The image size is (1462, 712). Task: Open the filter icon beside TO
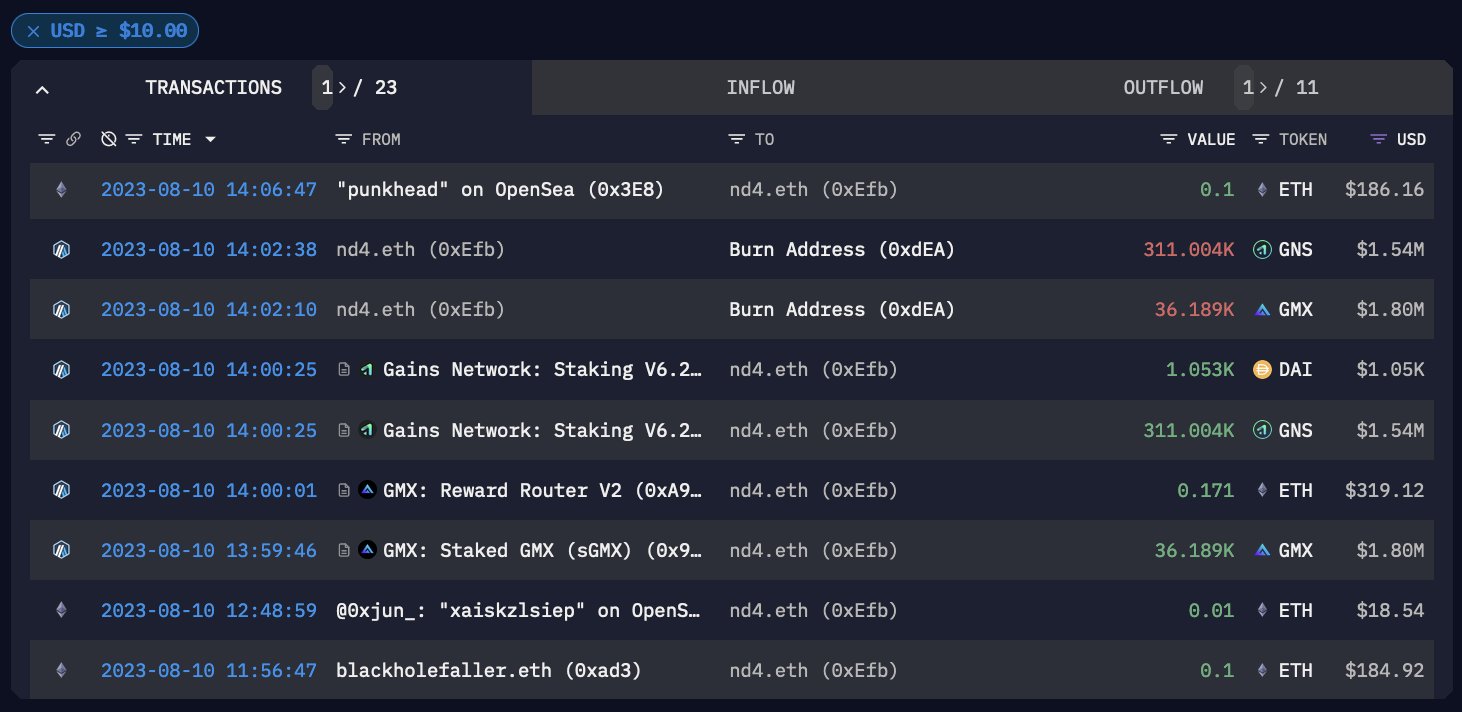(737, 139)
